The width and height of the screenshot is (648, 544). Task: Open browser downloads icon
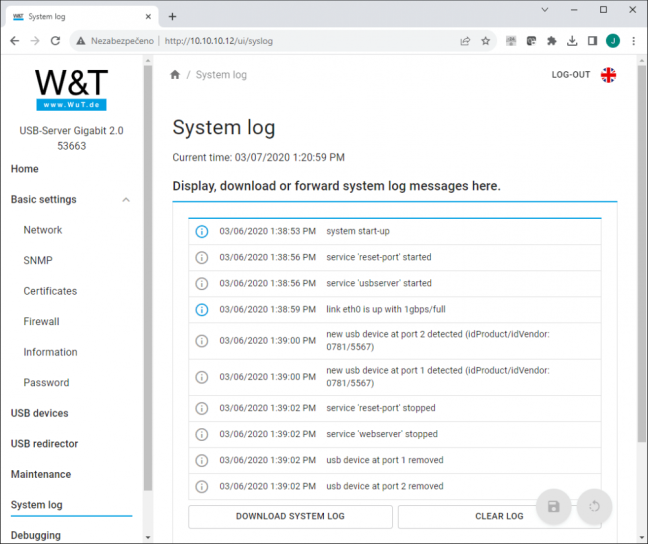pyautogui.click(x=572, y=41)
